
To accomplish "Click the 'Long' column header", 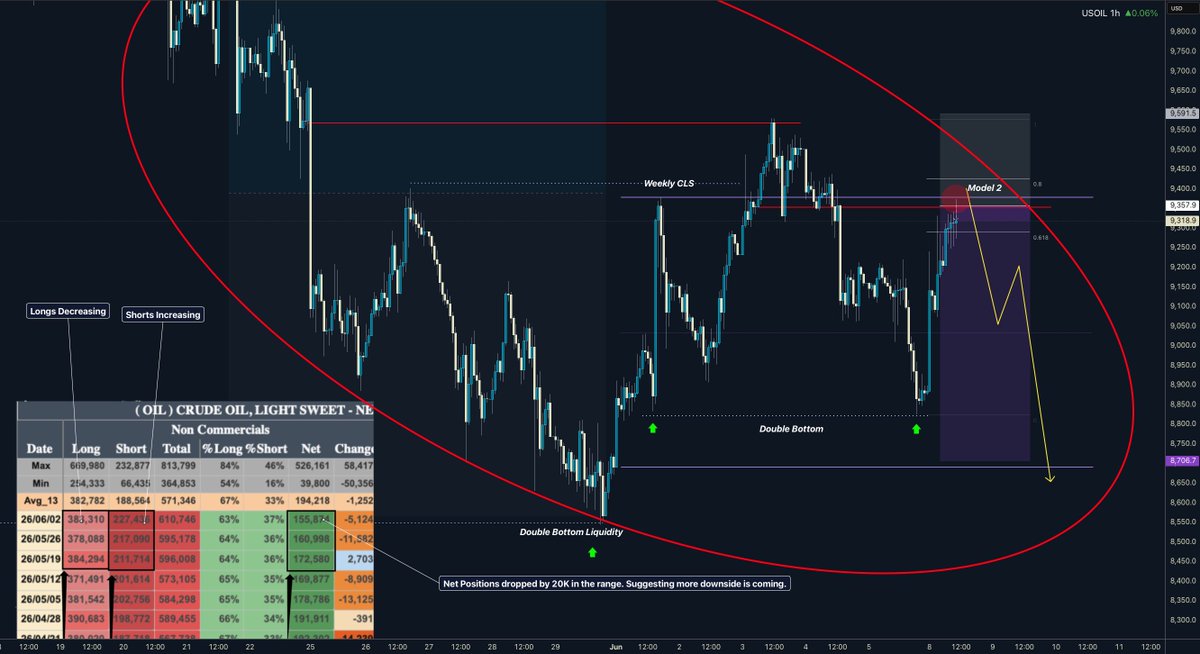I will click(88, 449).
